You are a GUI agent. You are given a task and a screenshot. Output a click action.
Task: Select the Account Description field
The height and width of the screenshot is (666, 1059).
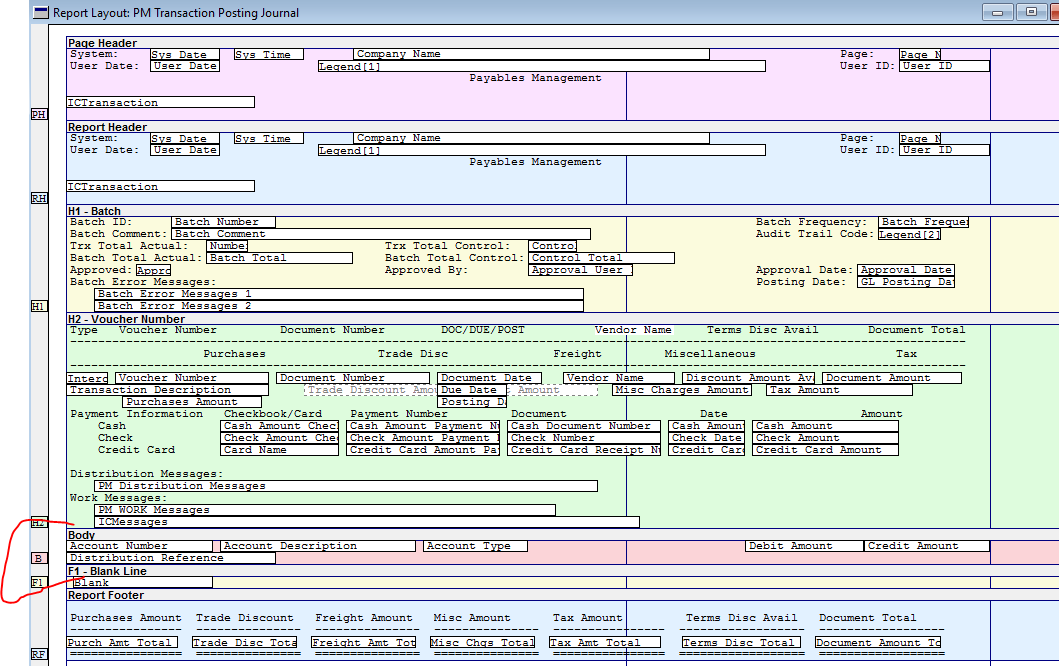pyautogui.click(x=318, y=546)
